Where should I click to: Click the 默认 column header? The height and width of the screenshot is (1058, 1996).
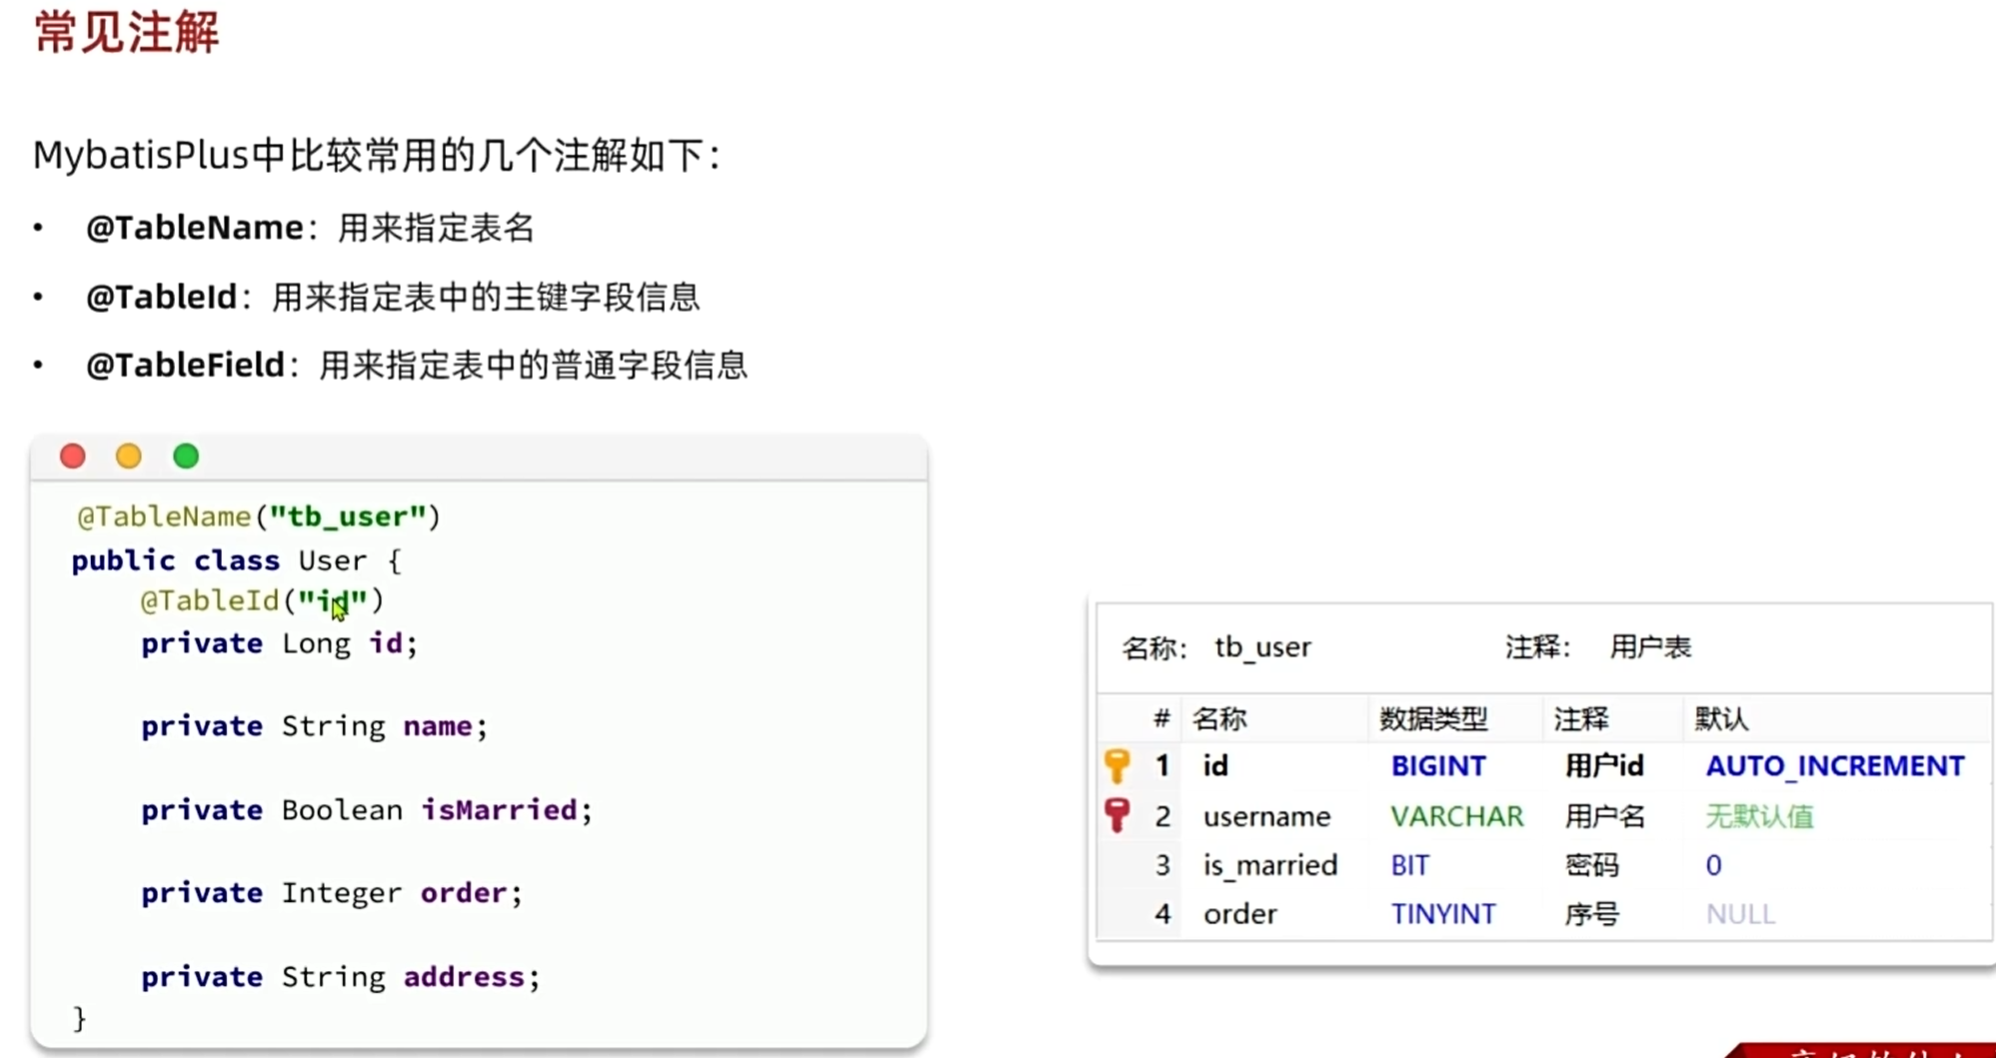click(1721, 719)
